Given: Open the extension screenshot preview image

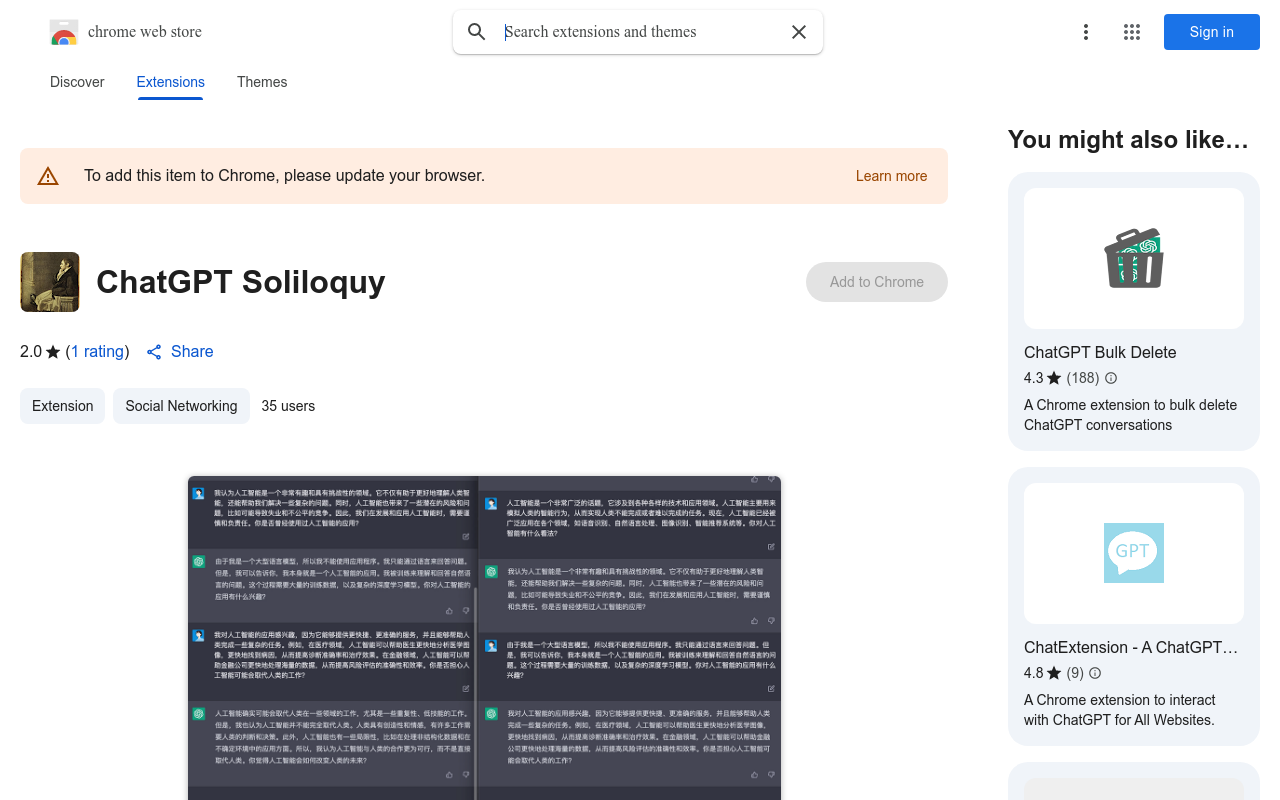Looking at the screenshot, I should [484, 637].
